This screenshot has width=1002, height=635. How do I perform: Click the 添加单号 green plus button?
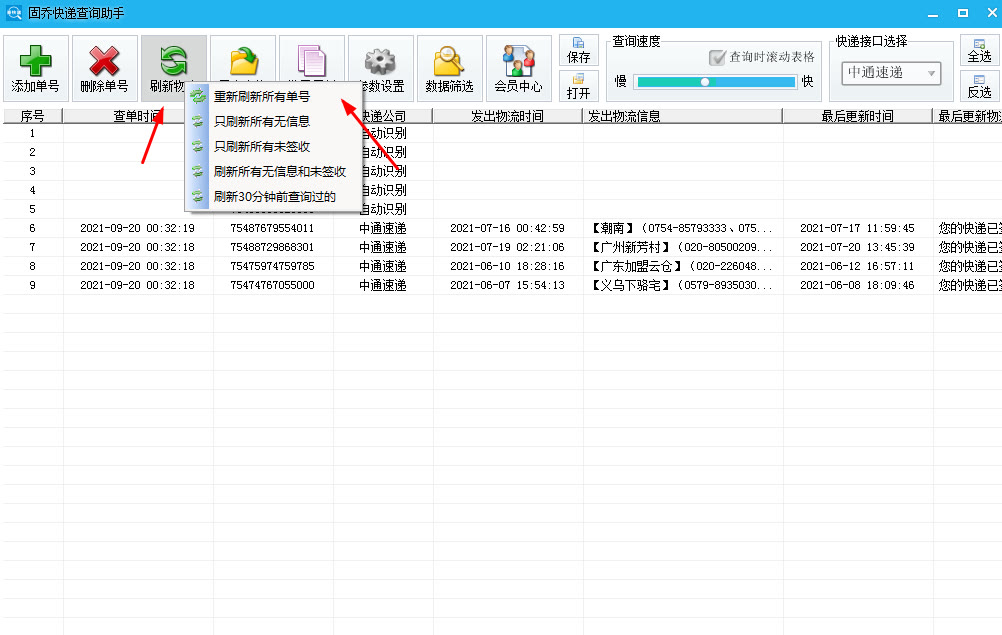[35, 68]
